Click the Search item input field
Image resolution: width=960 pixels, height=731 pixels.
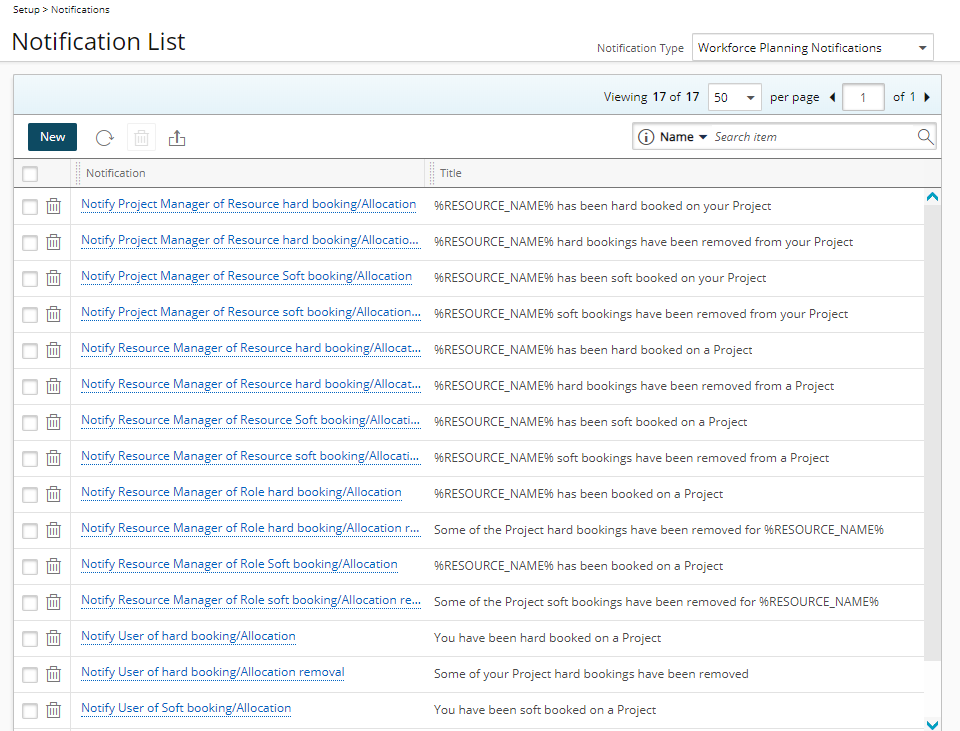(x=812, y=137)
